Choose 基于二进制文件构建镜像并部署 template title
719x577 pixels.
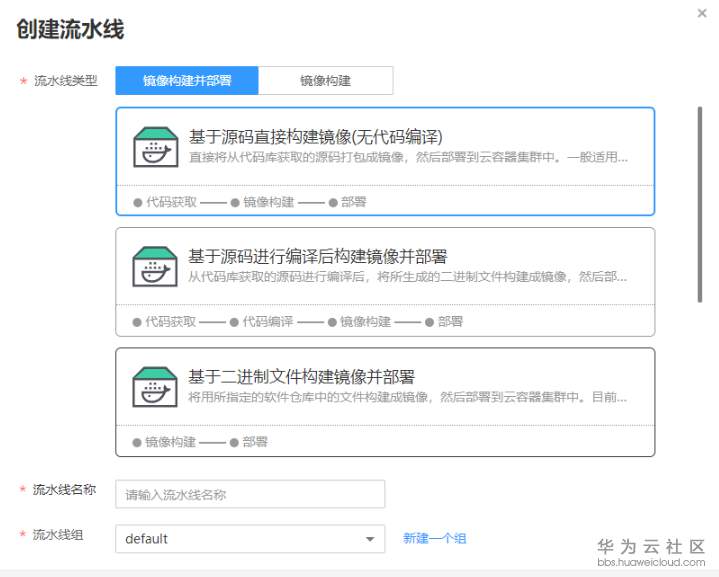pyautogui.click(x=301, y=377)
